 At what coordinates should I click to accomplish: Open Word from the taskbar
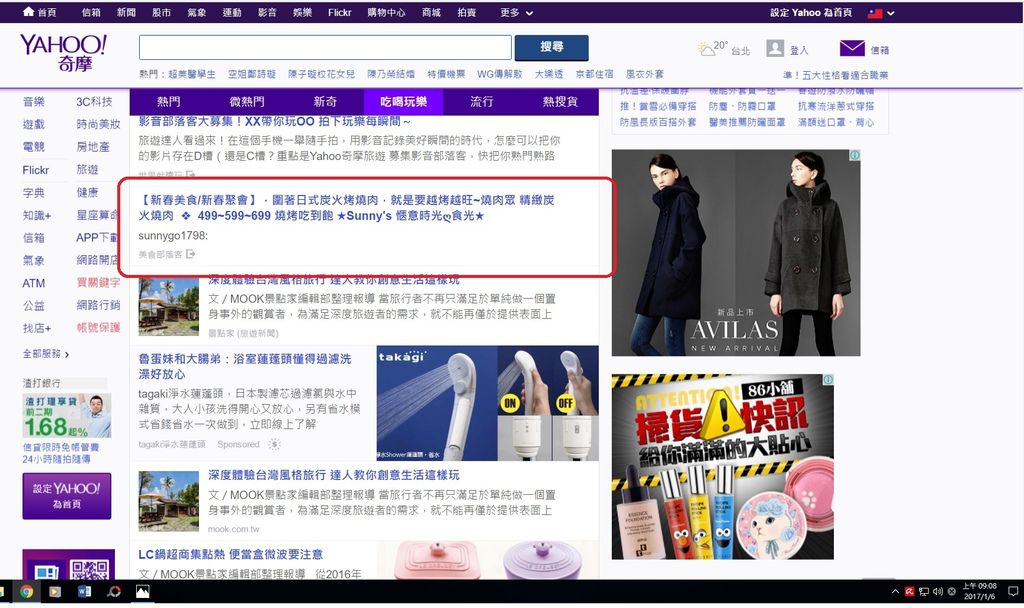[84, 592]
